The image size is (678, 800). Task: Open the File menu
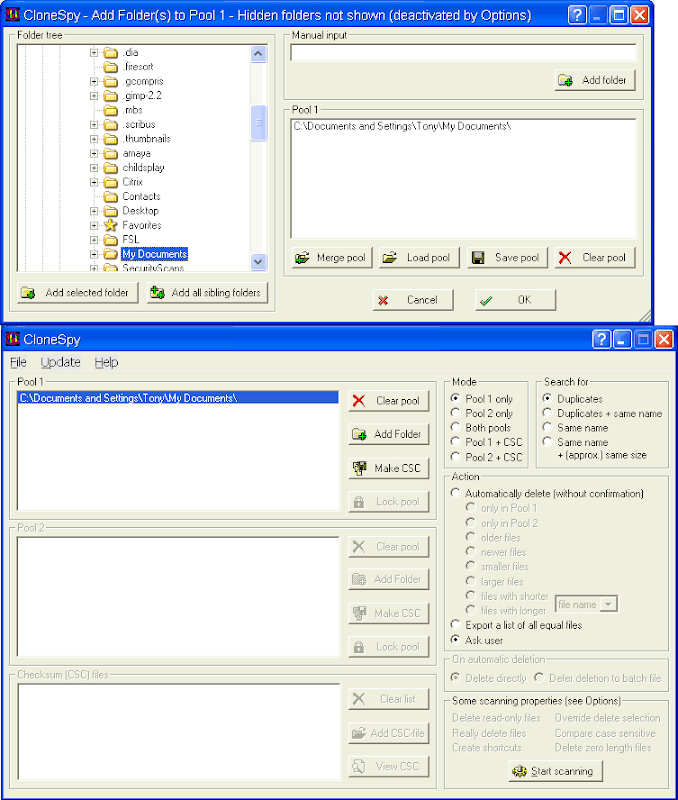point(18,362)
